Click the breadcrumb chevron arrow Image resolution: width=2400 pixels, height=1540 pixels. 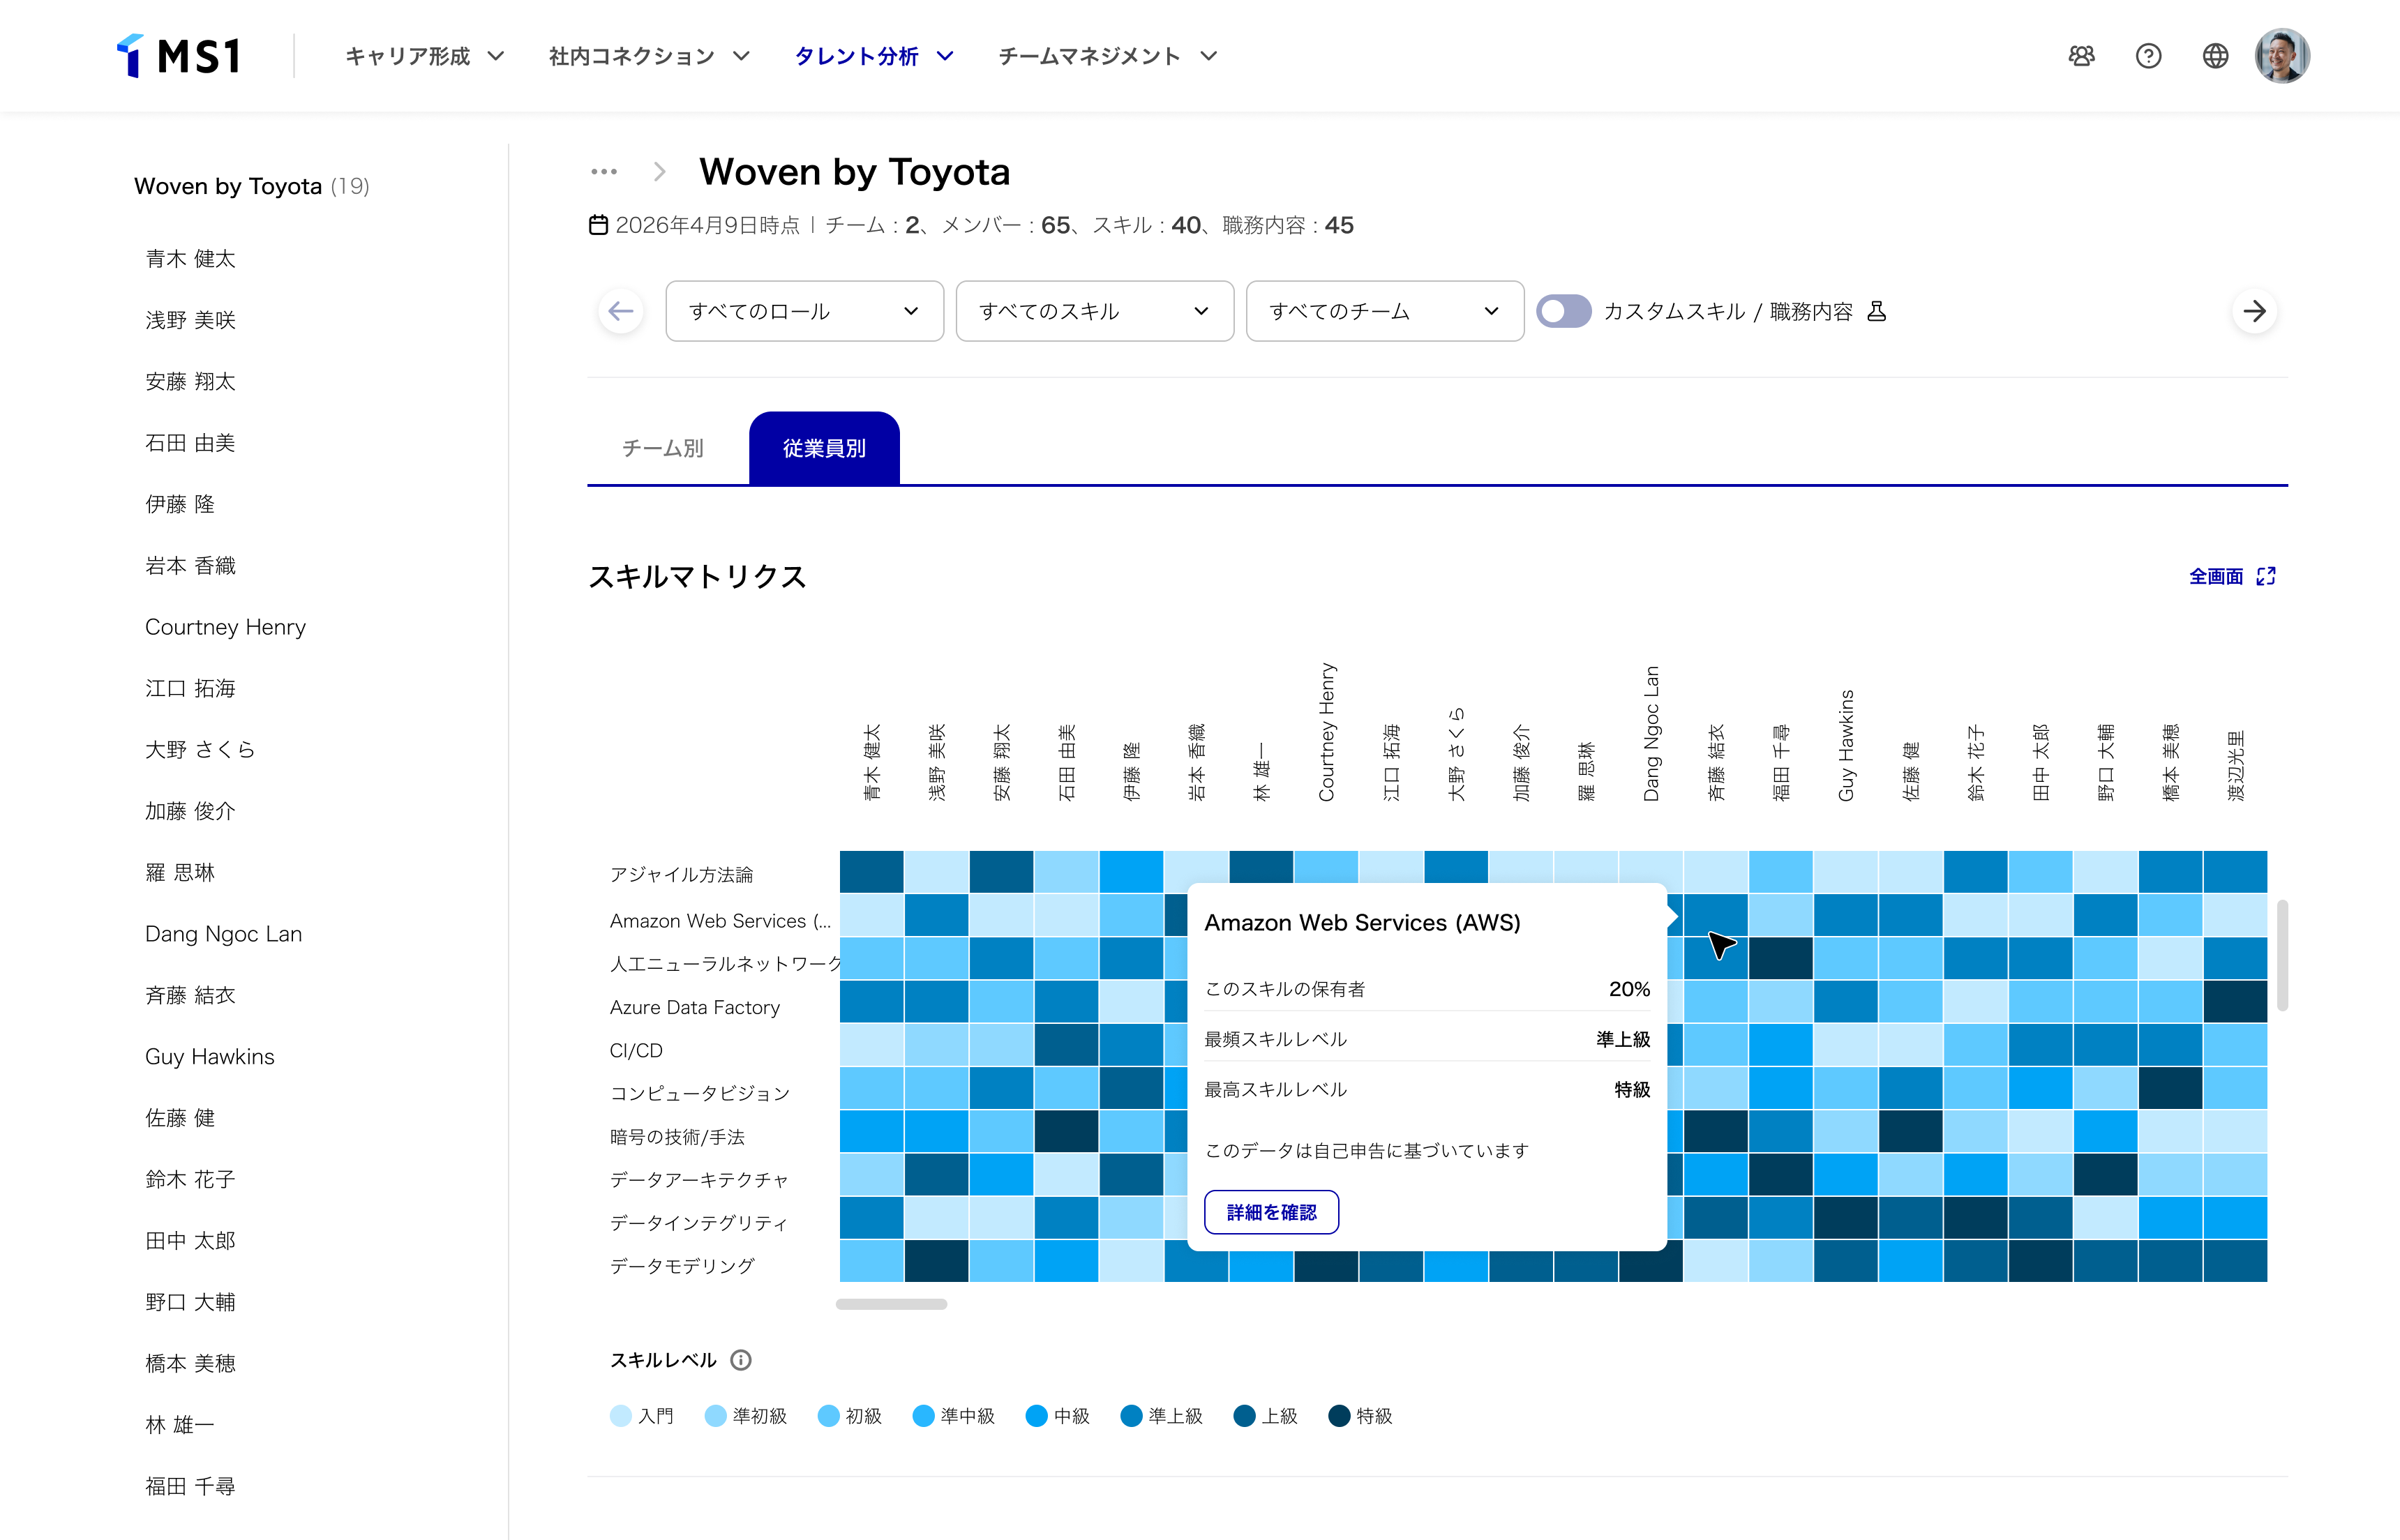659,172
